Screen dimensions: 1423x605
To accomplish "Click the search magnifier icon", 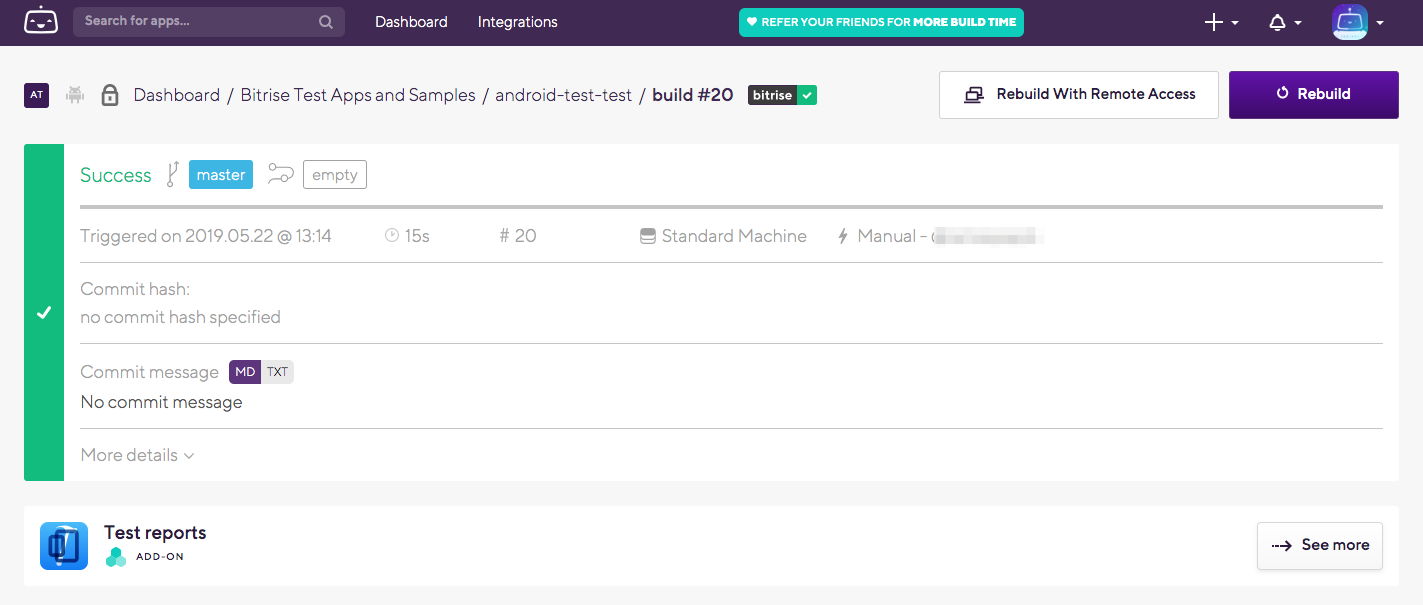I will (x=326, y=21).
